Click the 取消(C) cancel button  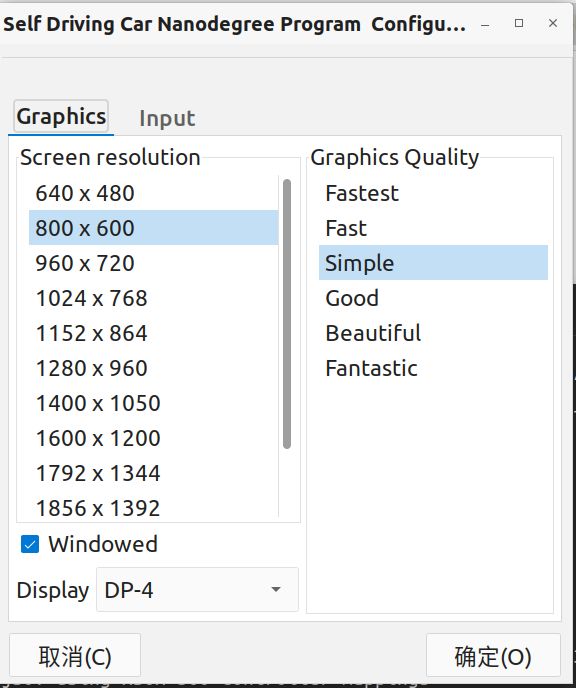tap(75, 656)
